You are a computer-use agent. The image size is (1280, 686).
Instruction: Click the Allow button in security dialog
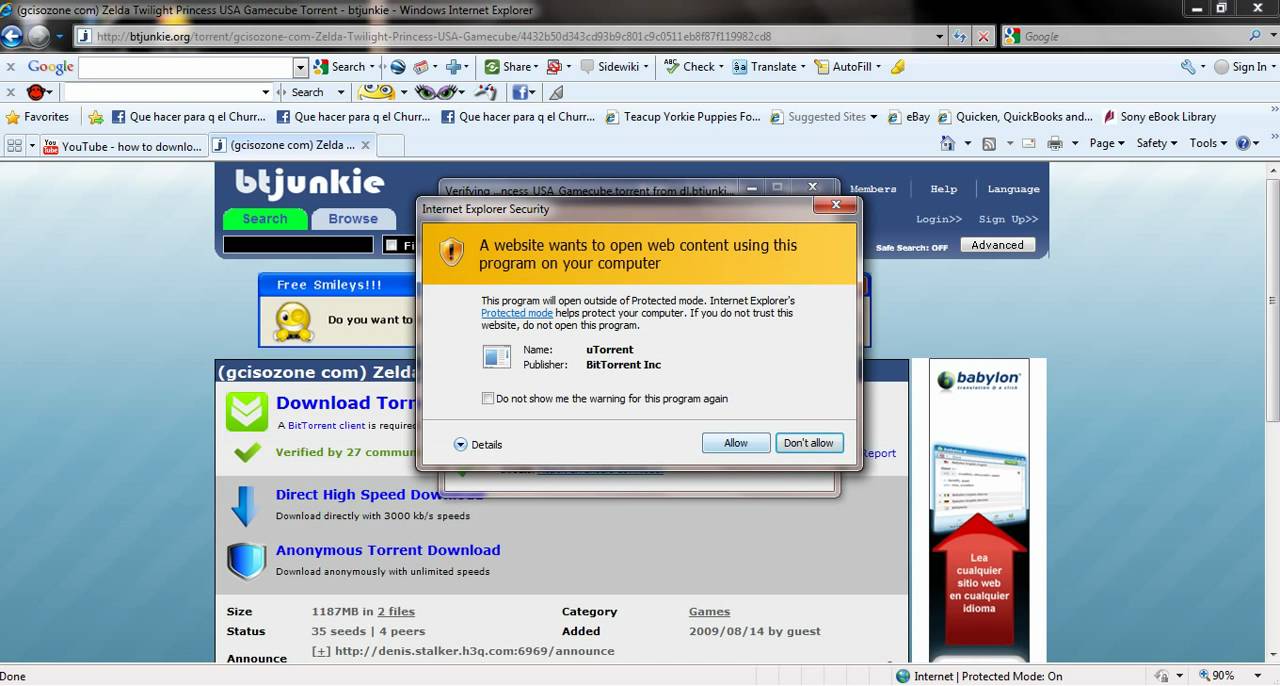(735, 443)
